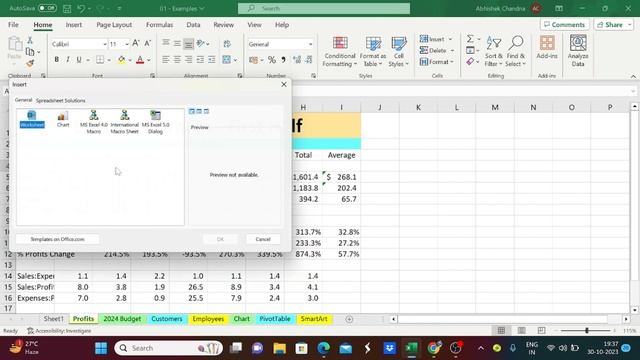This screenshot has height=360, width=640.
Task: Click the Save icon in title bar
Action: pyautogui.click(x=67, y=8)
